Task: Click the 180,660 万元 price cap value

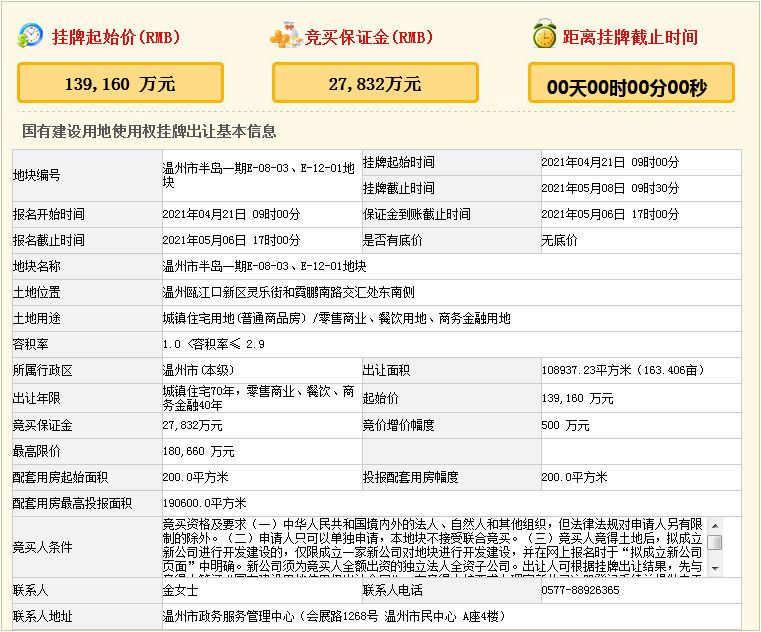Action: pyautogui.click(x=199, y=451)
